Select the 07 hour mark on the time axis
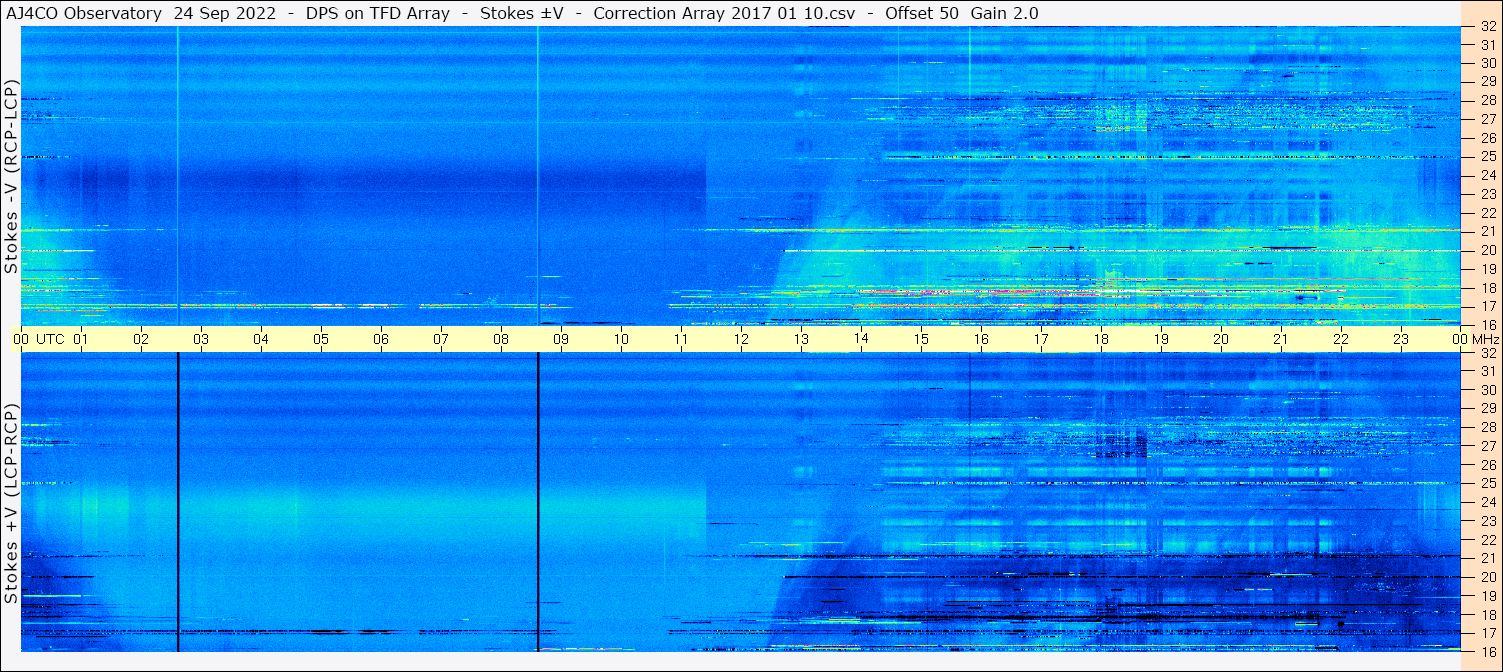The width and height of the screenshot is (1503, 672). 441,339
